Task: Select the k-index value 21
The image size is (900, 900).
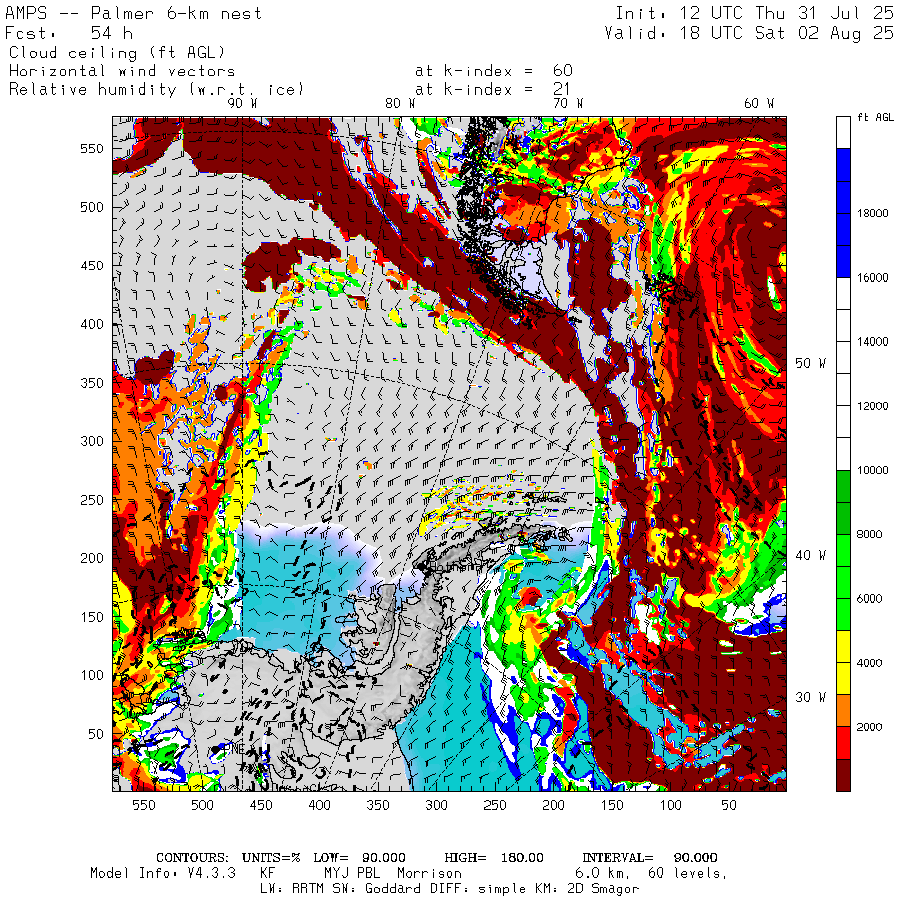Action: tap(561, 89)
